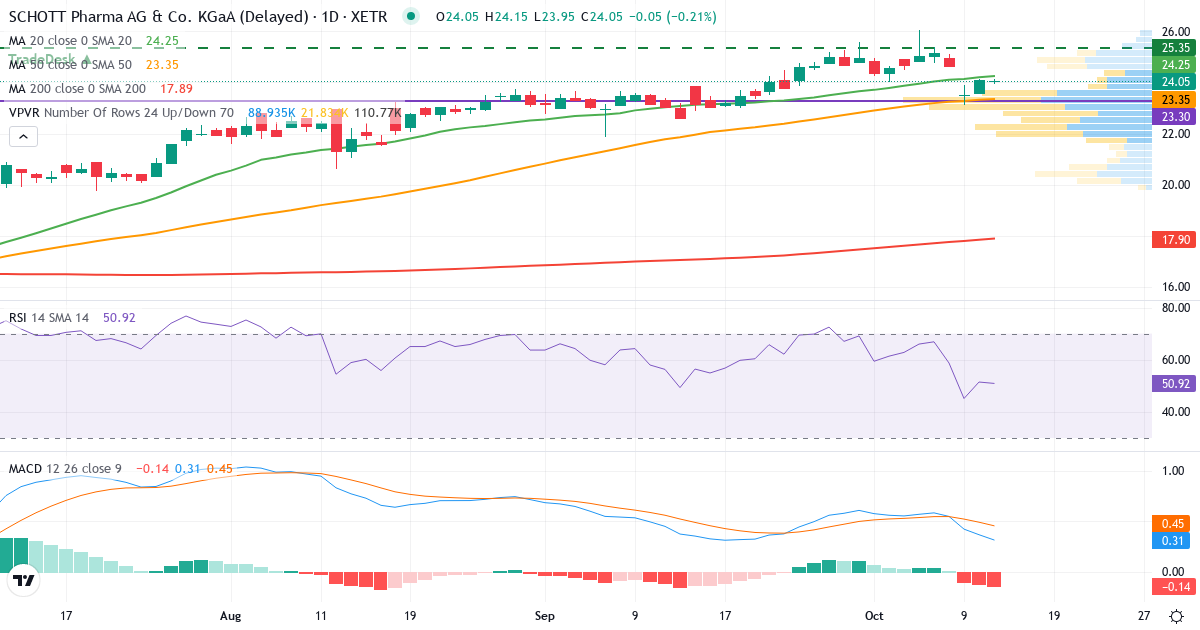Click VPVR up volume 88.935K value

271,113
